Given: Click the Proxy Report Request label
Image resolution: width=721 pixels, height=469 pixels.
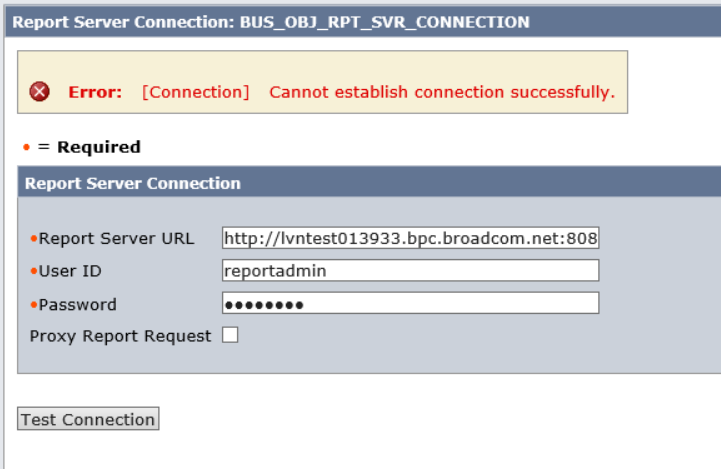Looking at the screenshot, I should click(120, 336).
